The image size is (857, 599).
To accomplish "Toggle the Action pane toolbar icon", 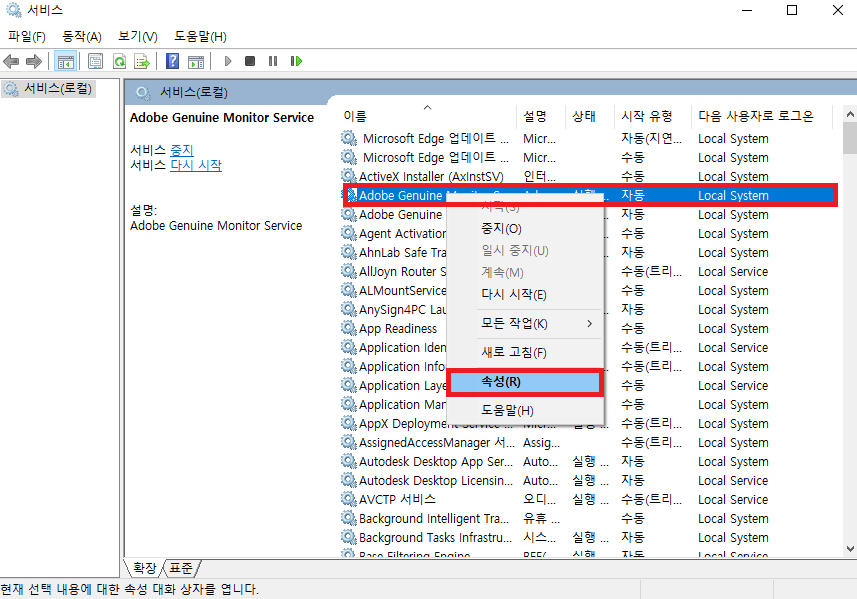I will 196,61.
